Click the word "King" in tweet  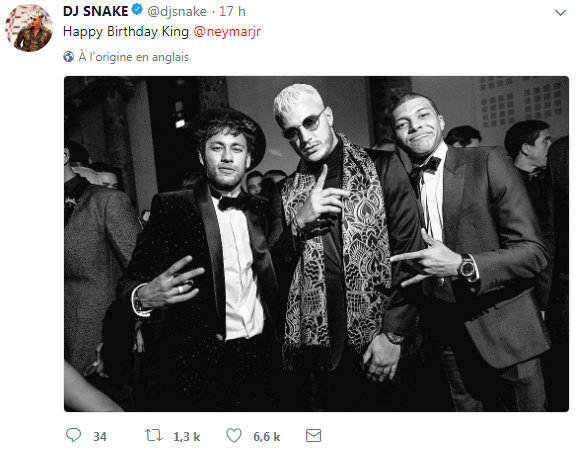tap(175, 32)
